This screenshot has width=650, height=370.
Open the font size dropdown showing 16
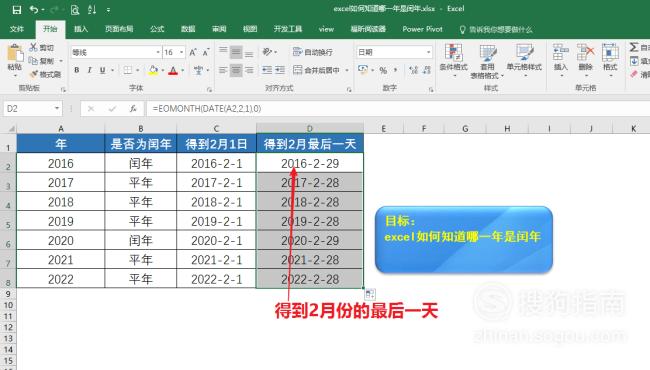coord(182,52)
